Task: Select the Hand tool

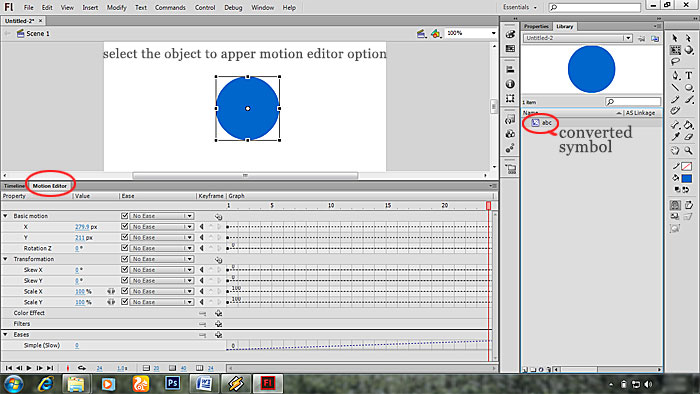Action: pyautogui.click(x=675, y=151)
